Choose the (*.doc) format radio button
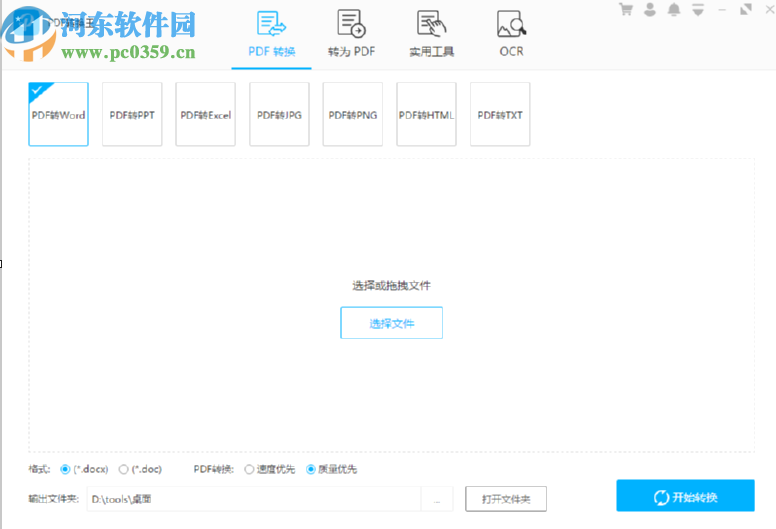The width and height of the screenshot is (776, 529). click(x=124, y=469)
